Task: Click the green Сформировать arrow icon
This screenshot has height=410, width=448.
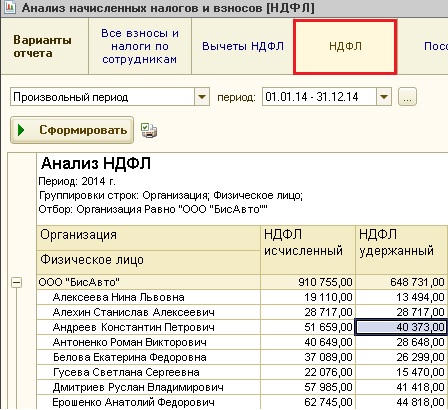Action: click(21, 130)
